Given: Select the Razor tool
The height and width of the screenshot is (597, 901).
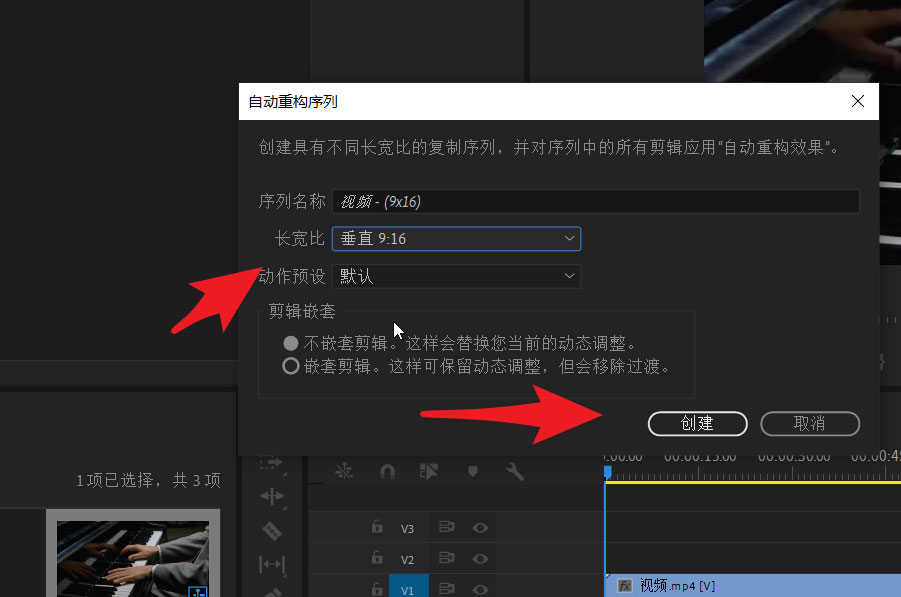Looking at the screenshot, I should tap(272, 530).
